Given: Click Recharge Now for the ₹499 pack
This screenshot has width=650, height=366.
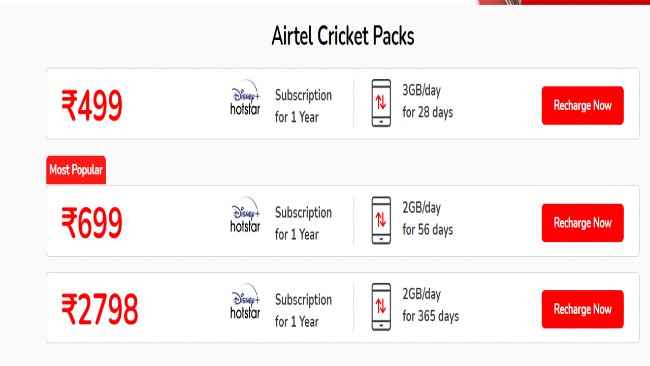Looking at the screenshot, I should [x=582, y=105].
